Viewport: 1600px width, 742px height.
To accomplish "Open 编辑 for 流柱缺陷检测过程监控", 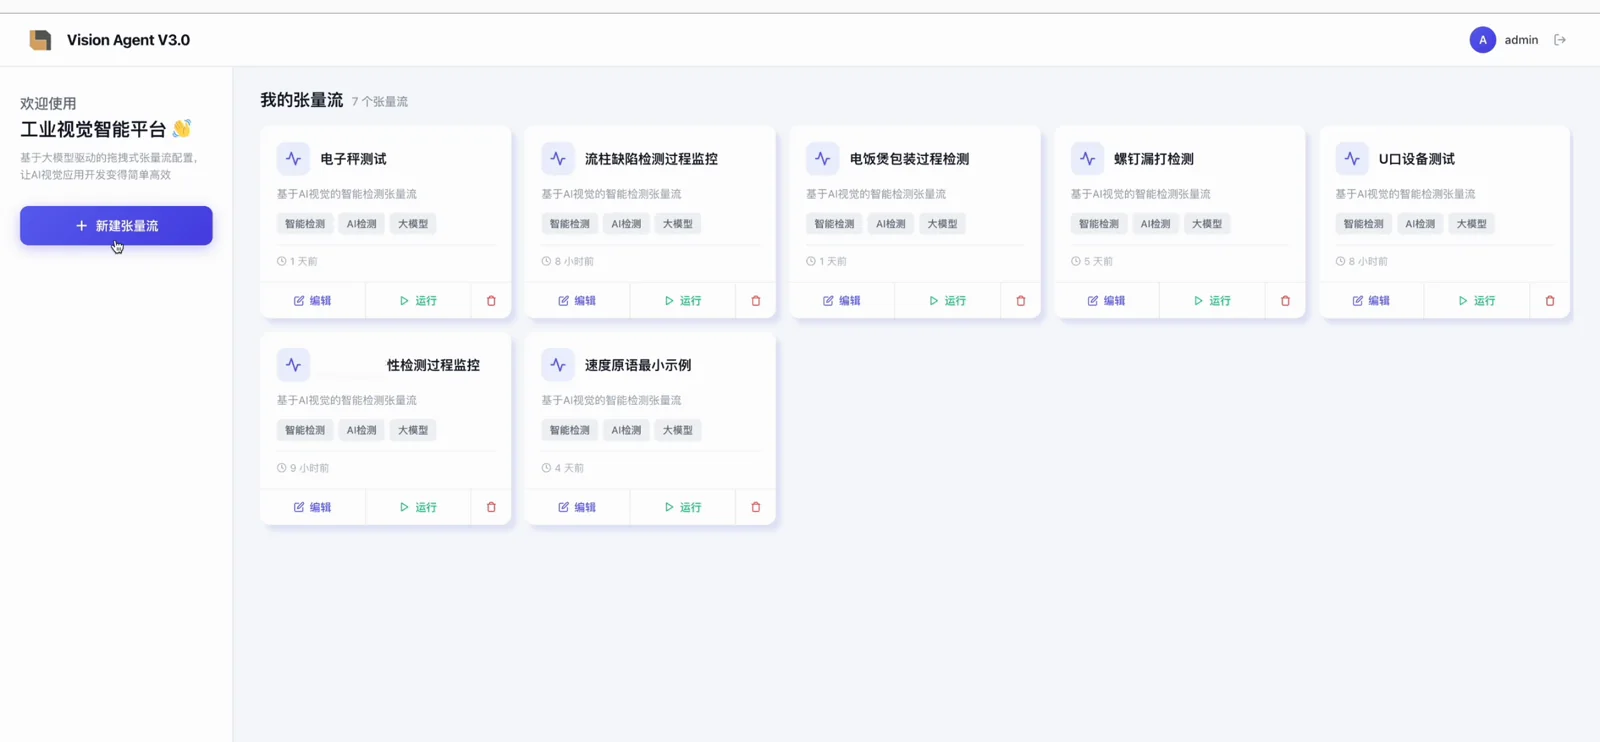I will [577, 301].
